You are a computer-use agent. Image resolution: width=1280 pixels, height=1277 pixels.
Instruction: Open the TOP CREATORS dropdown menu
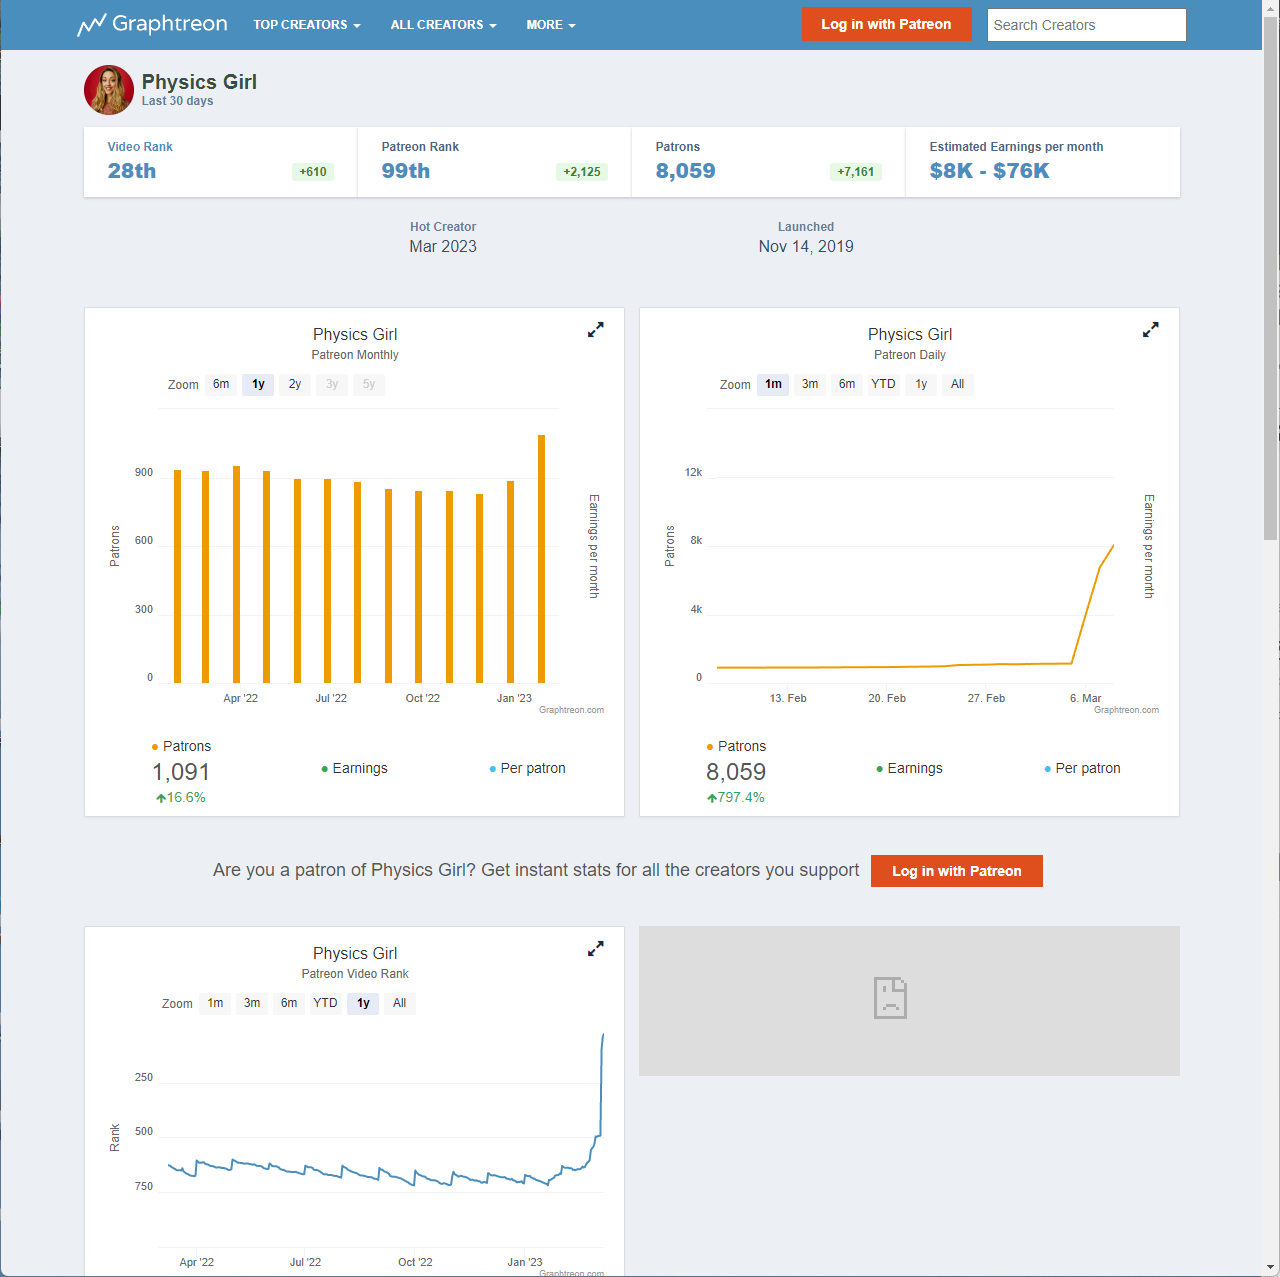point(307,25)
